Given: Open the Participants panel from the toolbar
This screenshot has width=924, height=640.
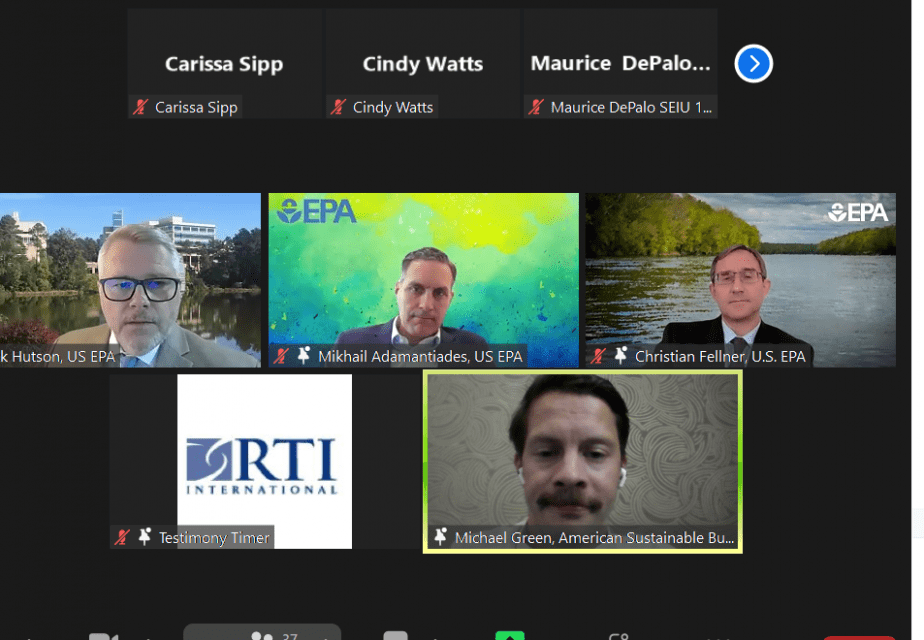Looking at the screenshot, I should click(263, 636).
